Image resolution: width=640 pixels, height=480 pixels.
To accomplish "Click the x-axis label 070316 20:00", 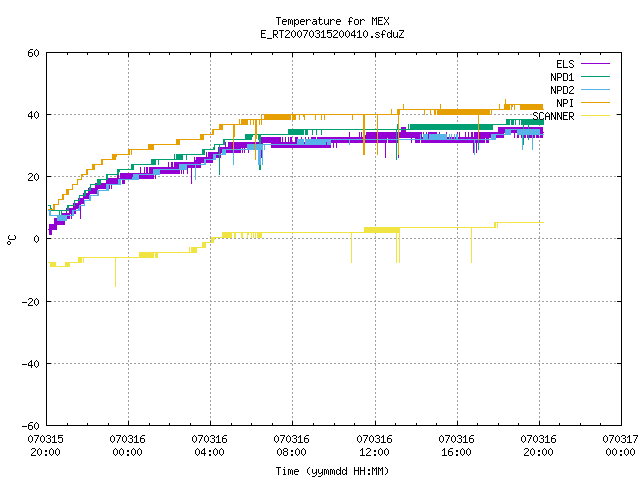I will [538, 446].
